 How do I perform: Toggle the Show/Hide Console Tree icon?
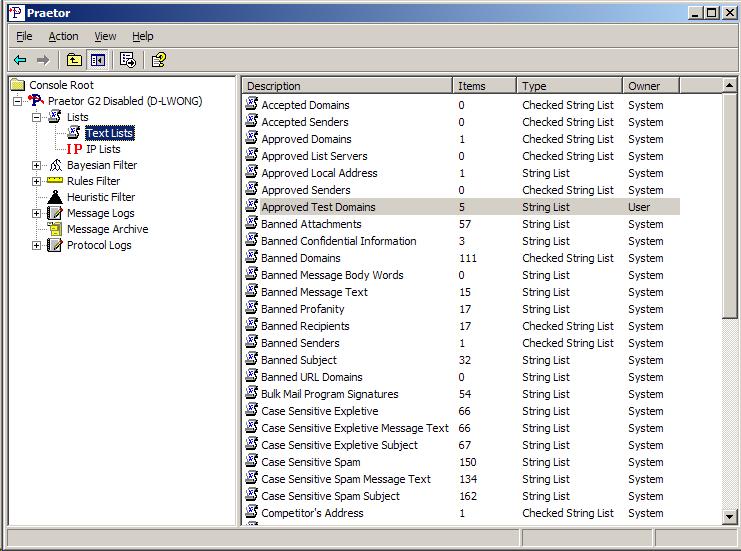98,60
